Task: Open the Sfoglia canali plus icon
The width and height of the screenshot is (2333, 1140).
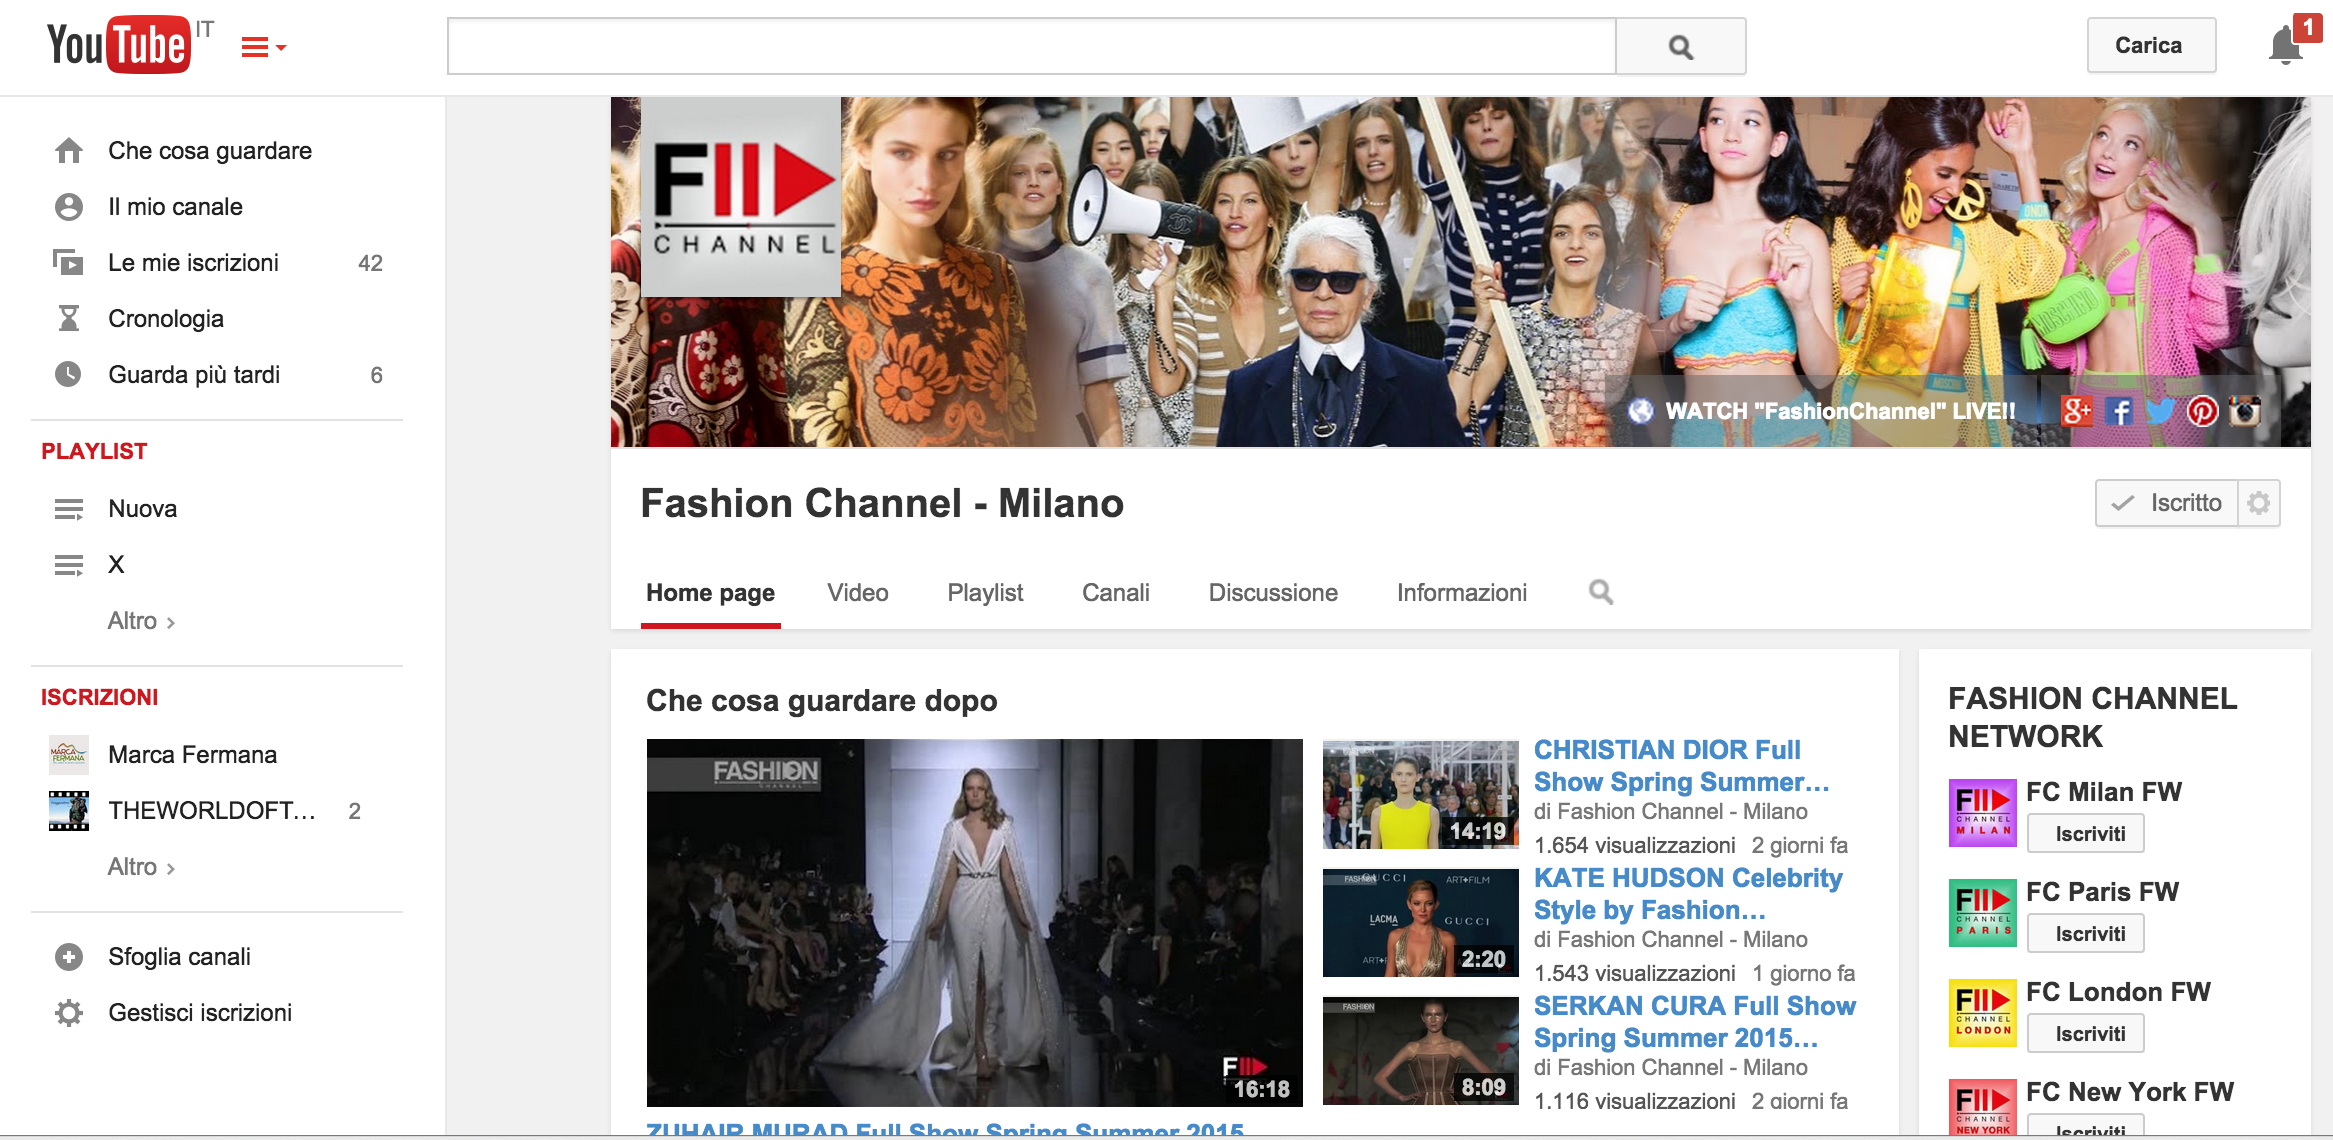Action: (68, 957)
